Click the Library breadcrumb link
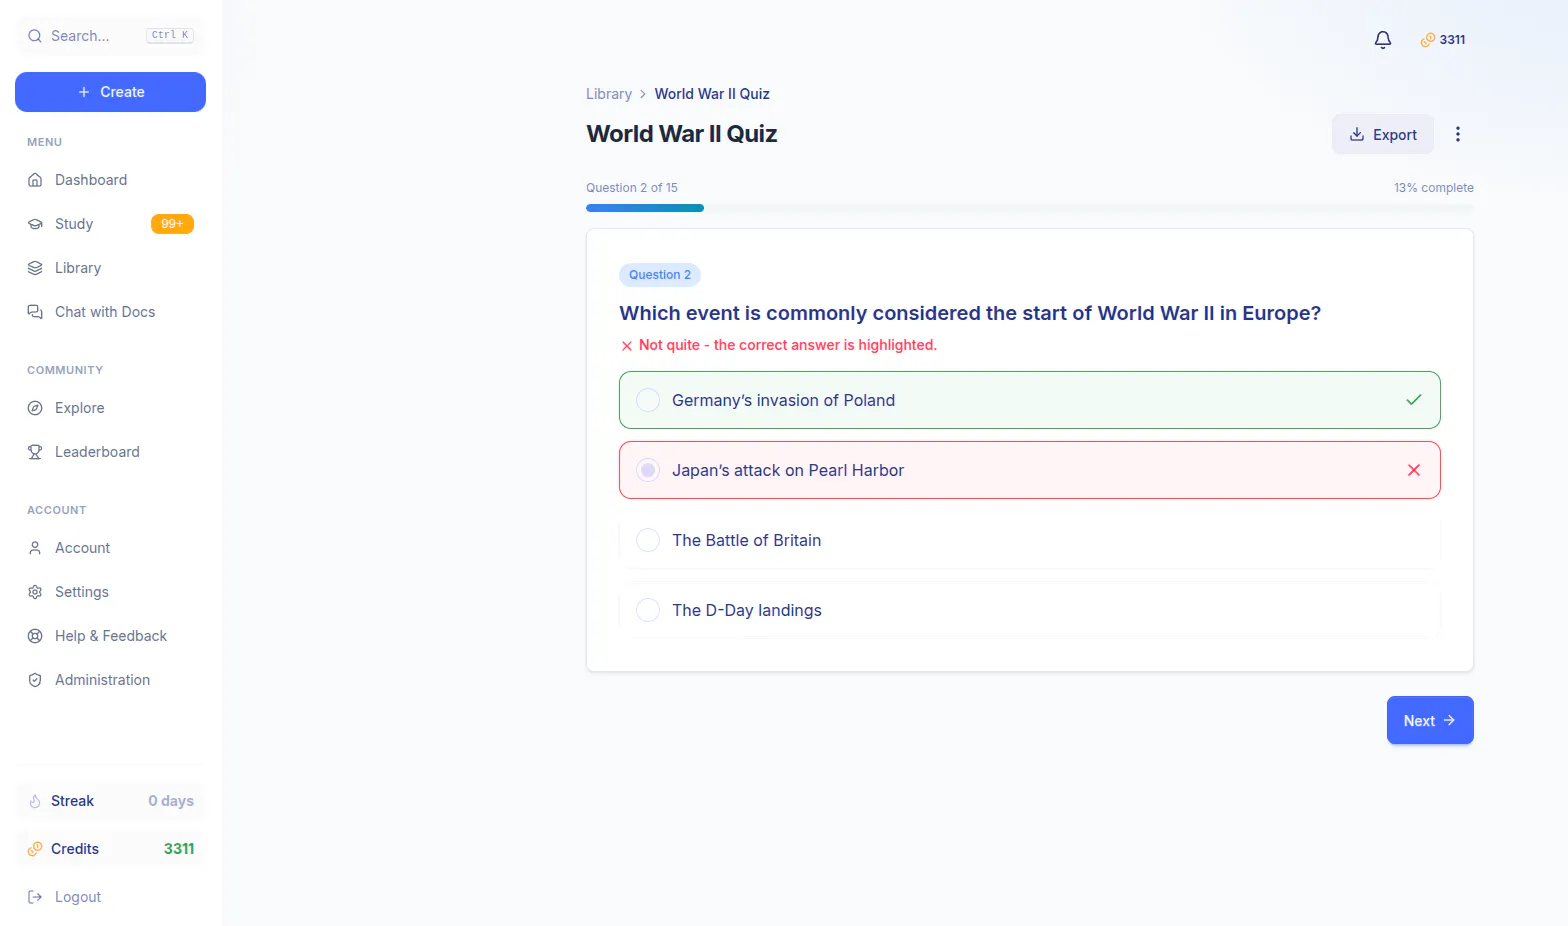The image size is (1568, 926). 609,94
